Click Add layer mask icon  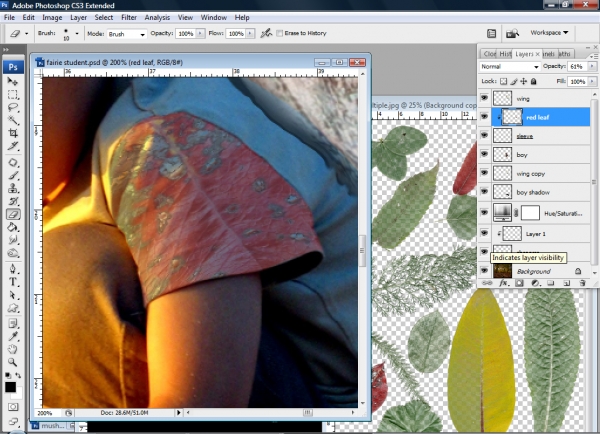519,283
